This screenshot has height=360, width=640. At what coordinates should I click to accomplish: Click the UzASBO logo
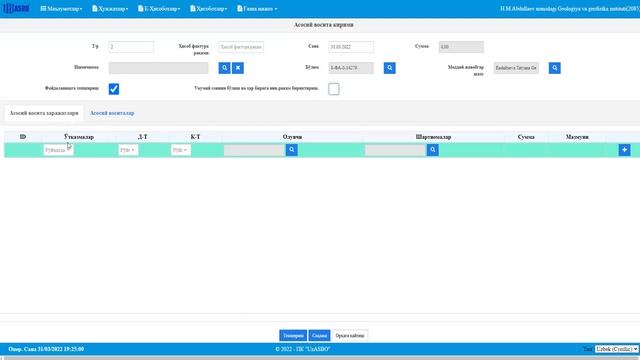point(16,8)
